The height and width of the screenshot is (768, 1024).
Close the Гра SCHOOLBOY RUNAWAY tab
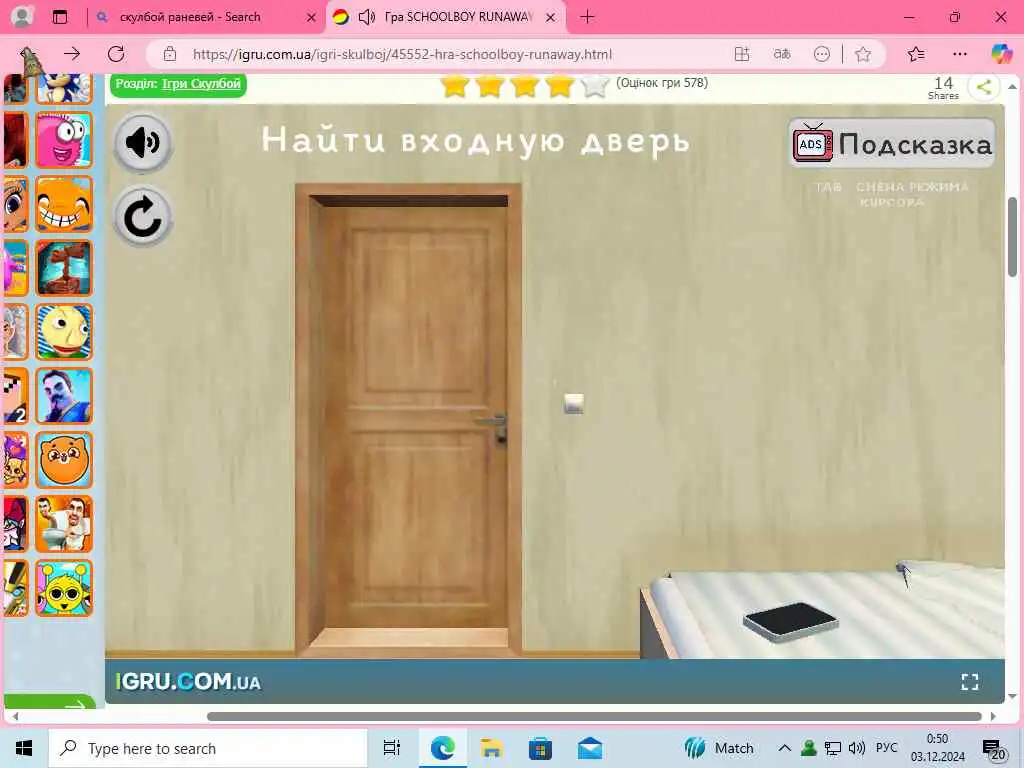pos(551,18)
